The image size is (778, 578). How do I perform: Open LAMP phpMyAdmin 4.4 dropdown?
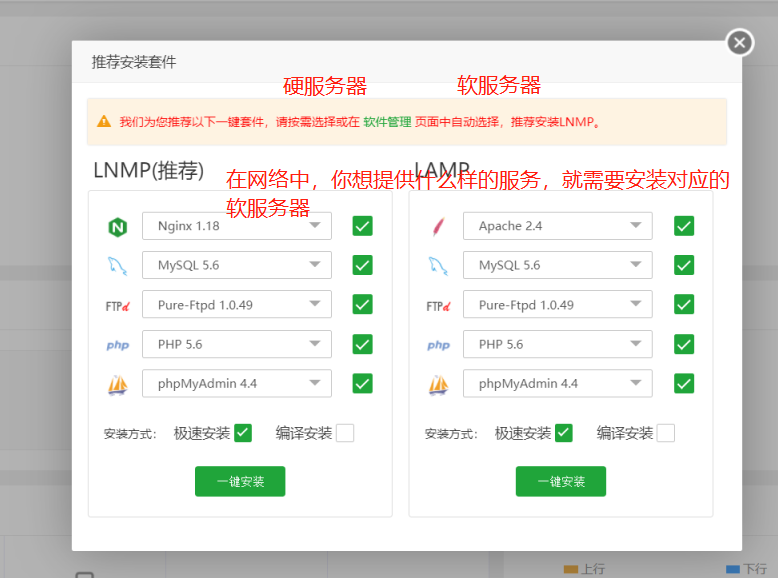pyautogui.click(x=558, y=383)
